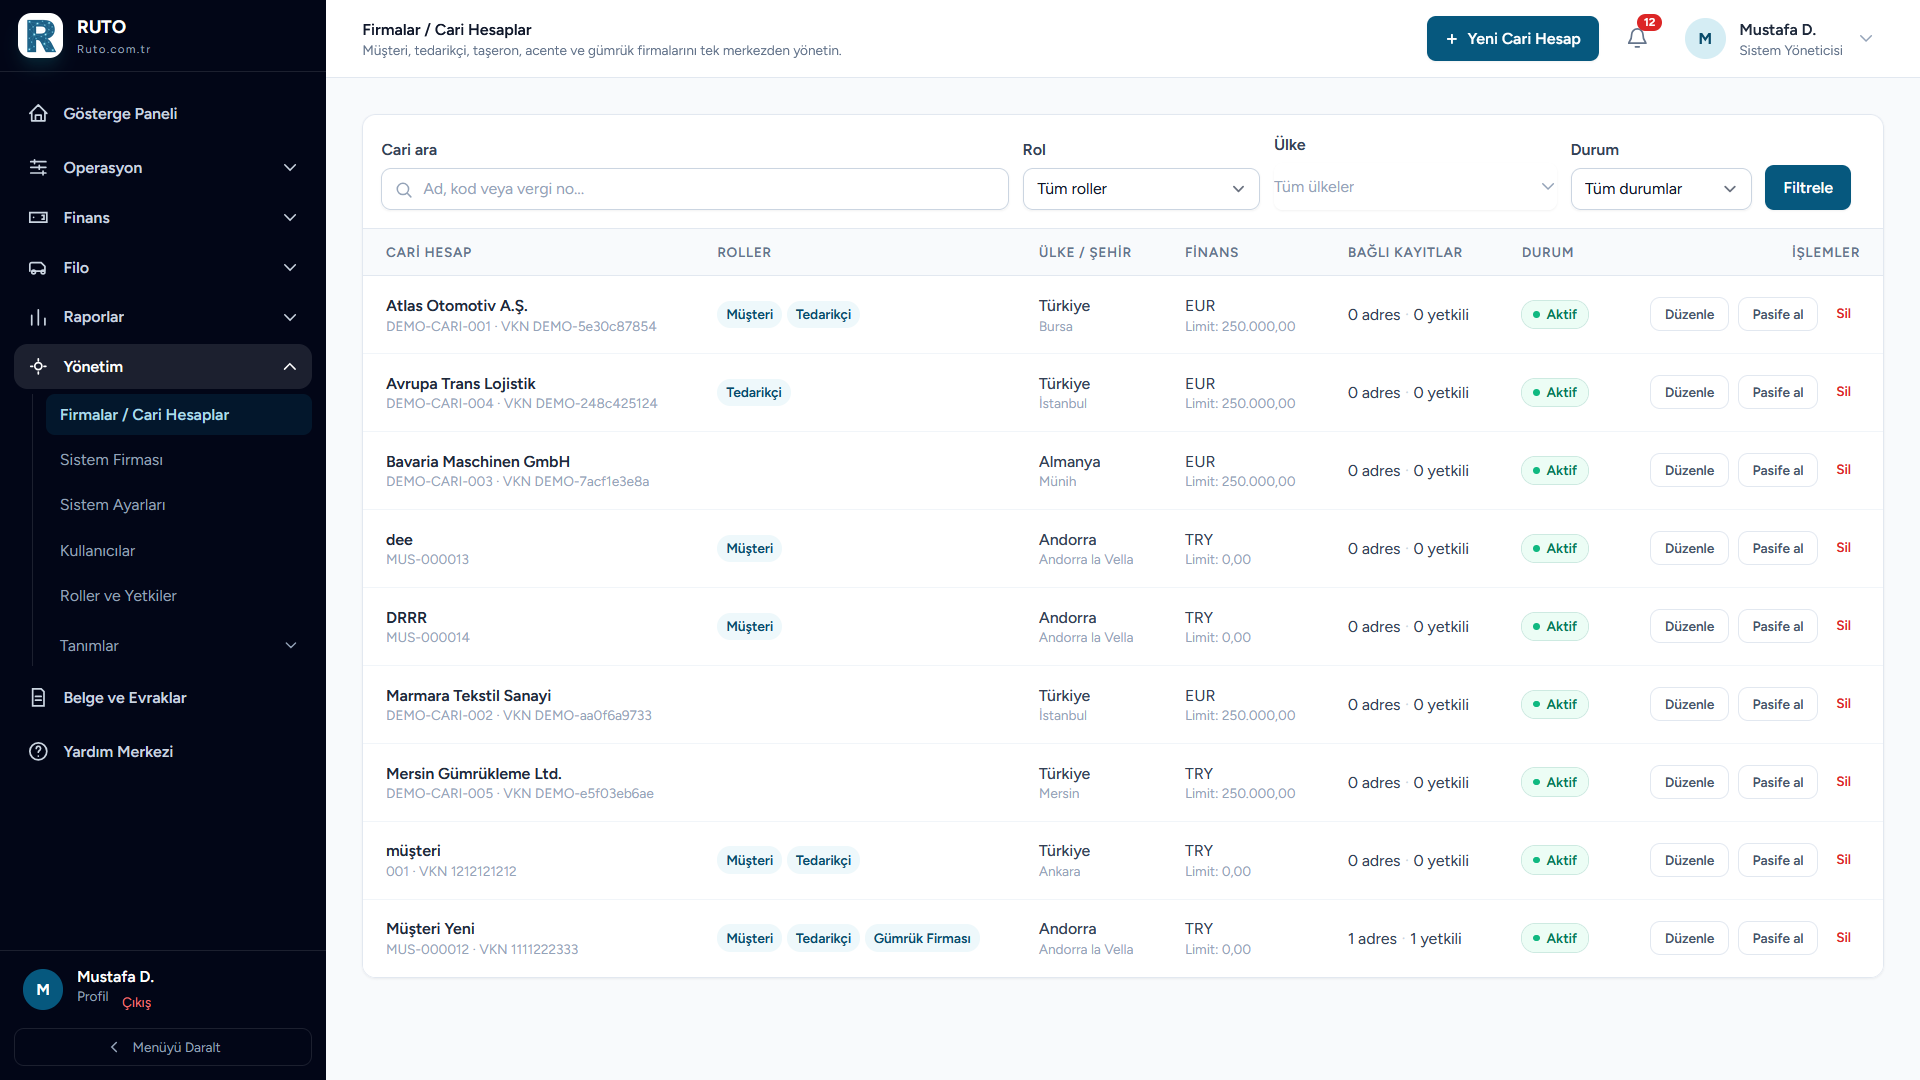Image resolution: width=1920 pixels, height=1080 pixels.
Task: Click the Raporlar bar chart icon
Action: pyautogui.click(x=38, y=317)
